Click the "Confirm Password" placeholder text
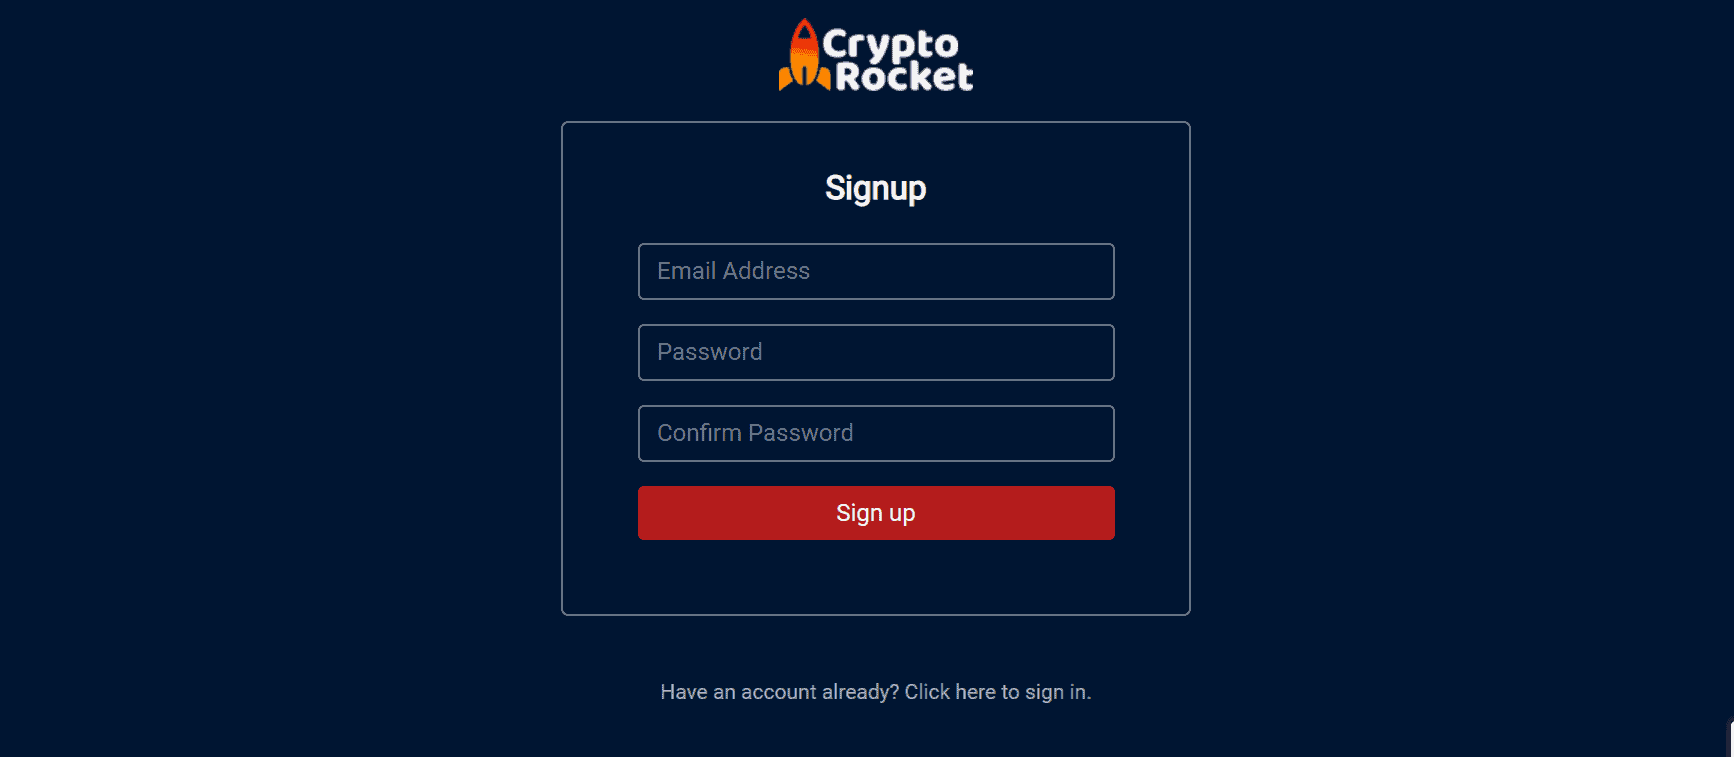 click(755, 433)
